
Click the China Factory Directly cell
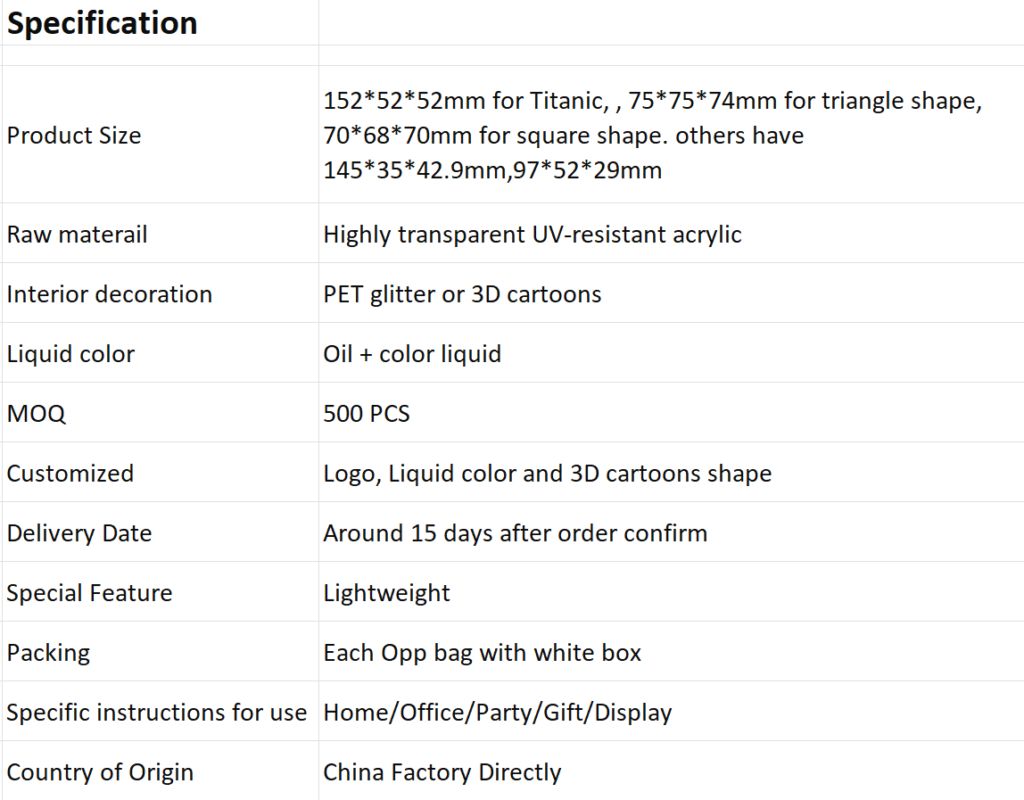coord(671,771)
